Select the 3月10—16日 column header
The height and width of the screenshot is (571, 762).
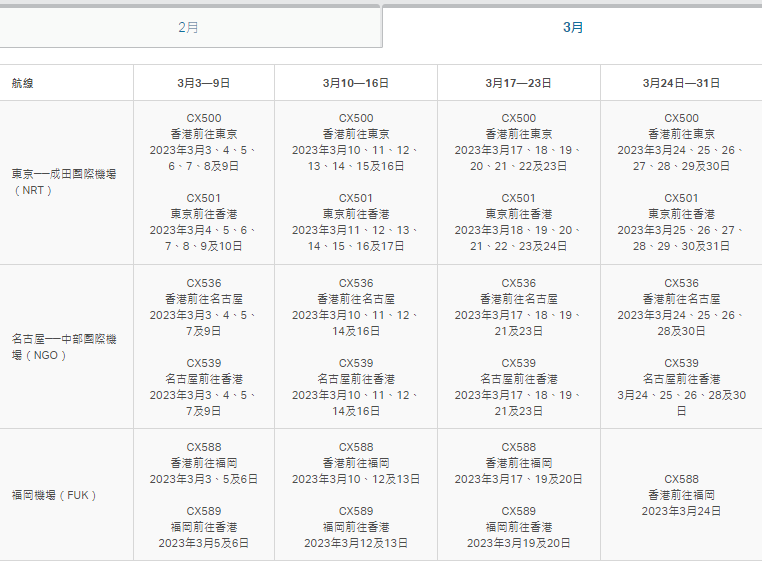tap(356, 83)
